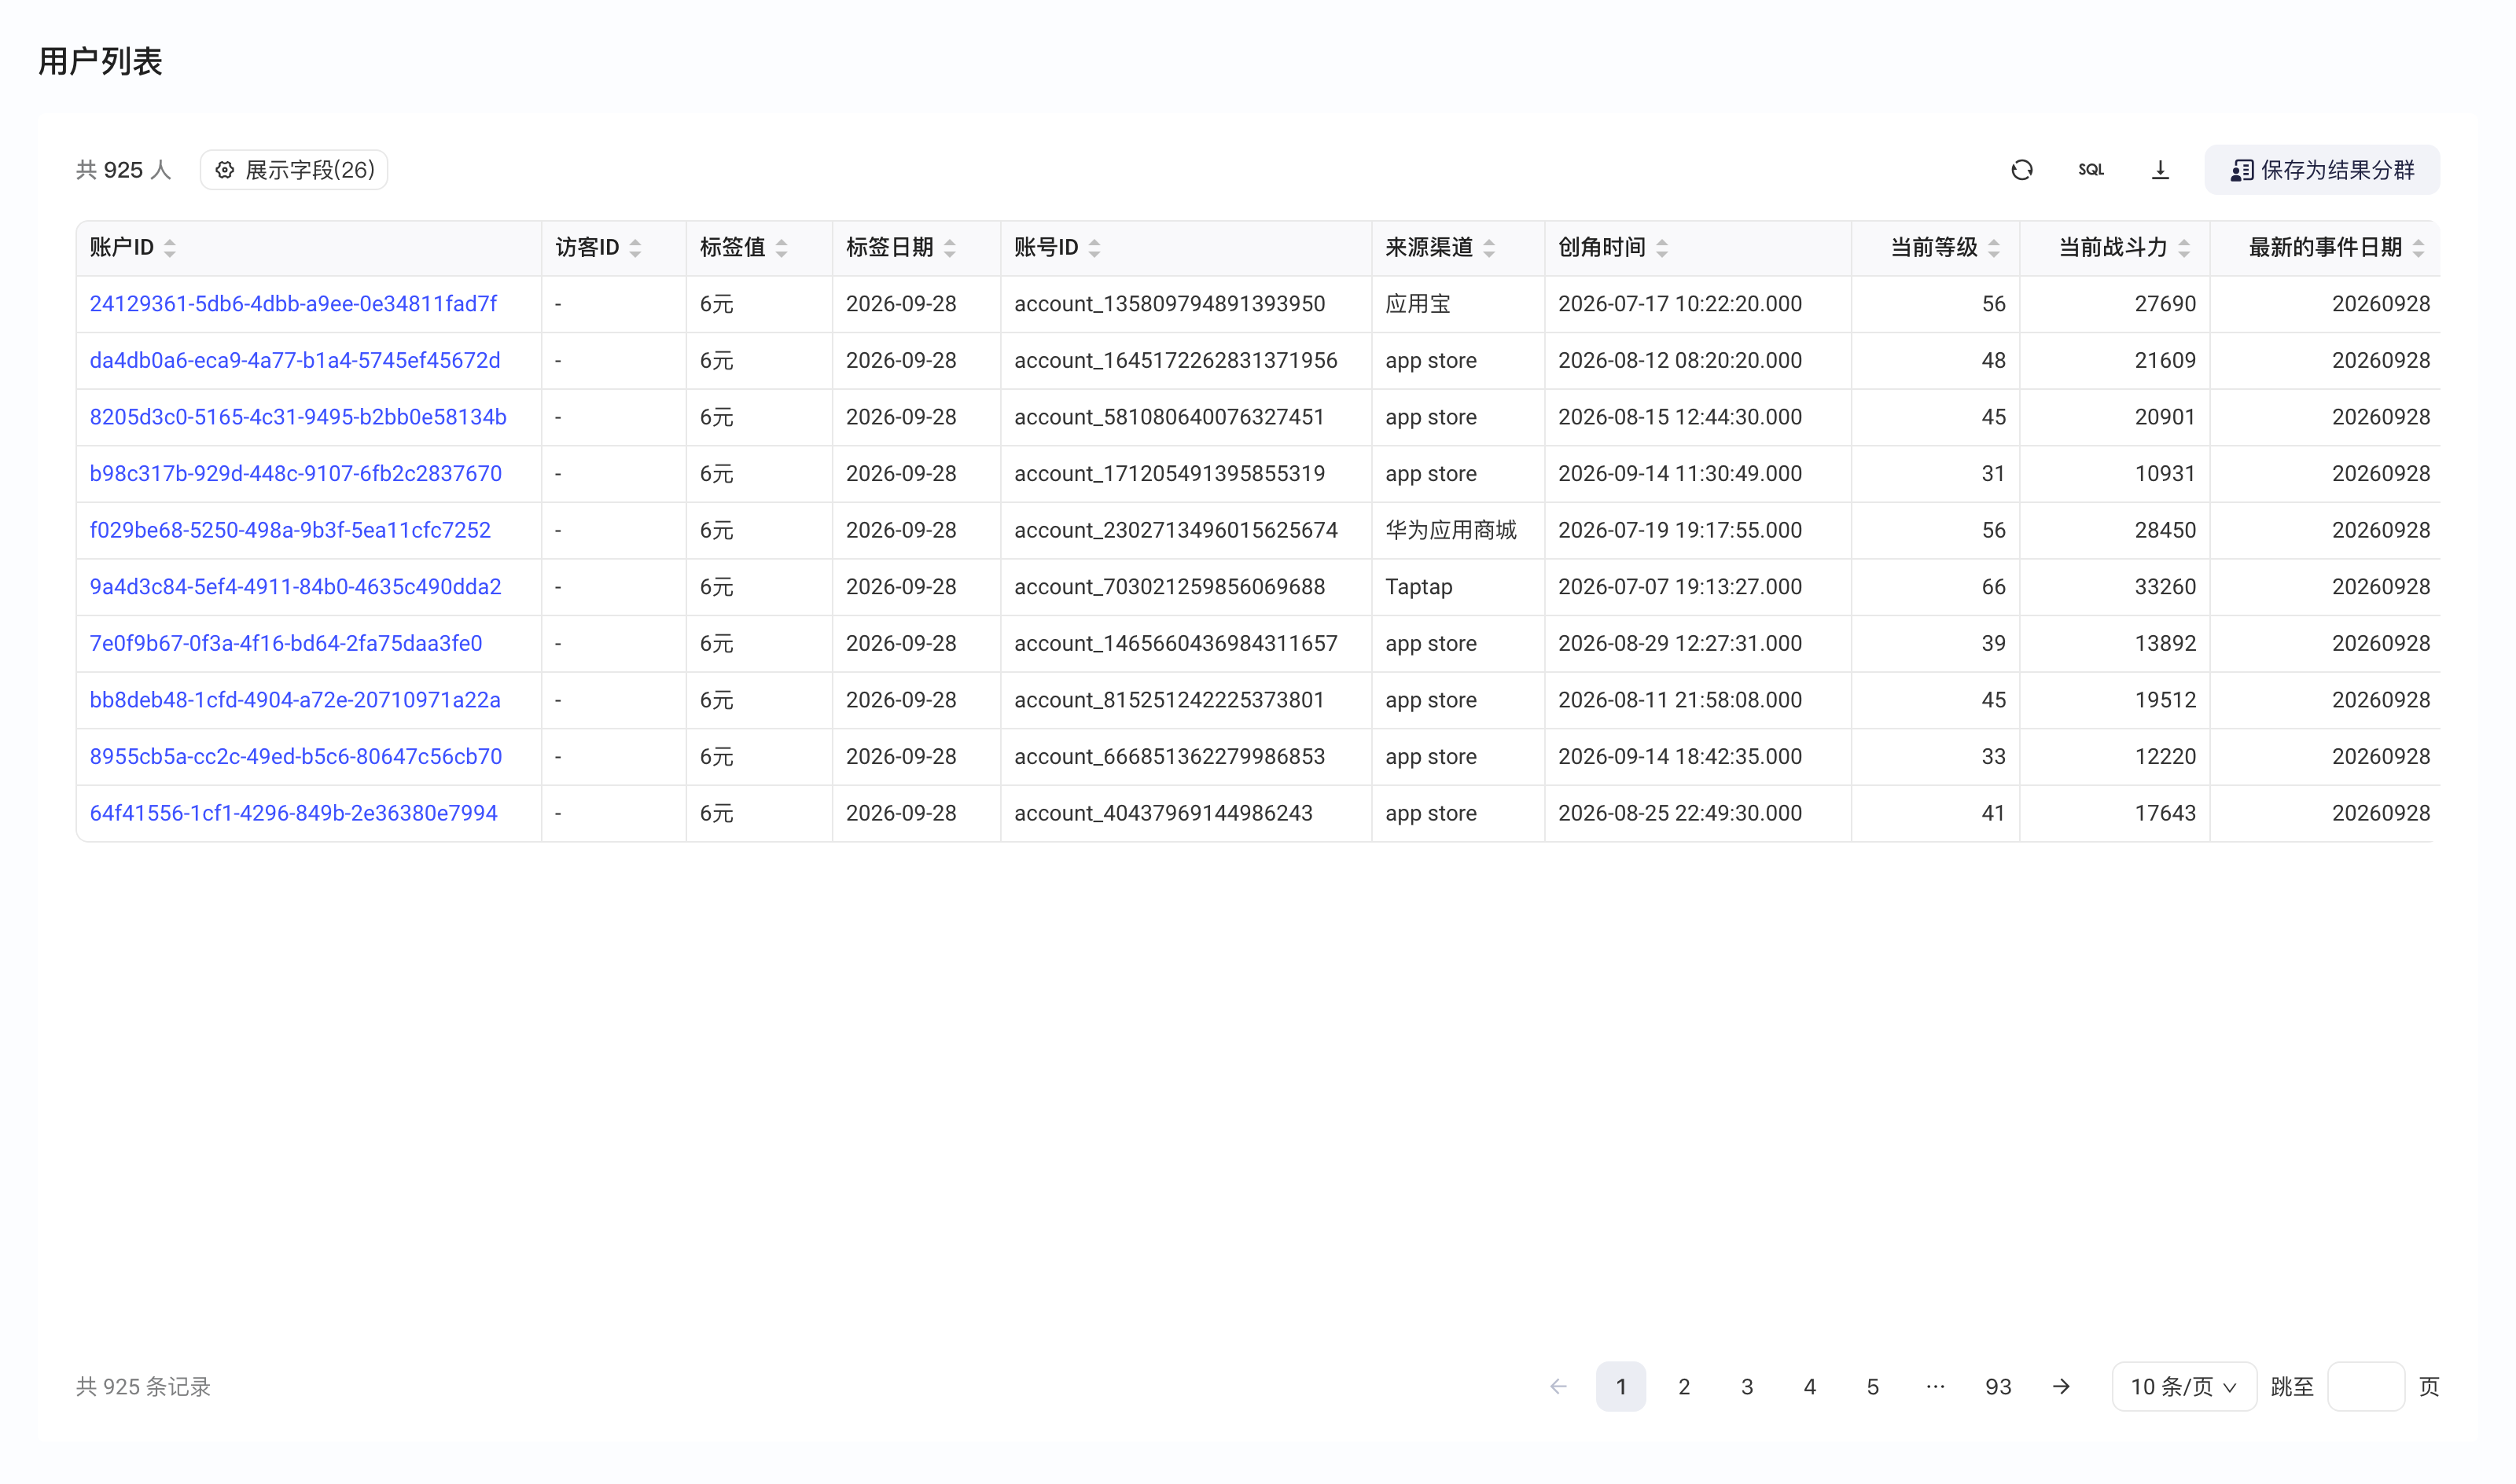Open user bb8deb48-1cfd-4904-a72e-20710971a22a
The width and height of the screenshot is (2516, 1484).
click(x=295, y=700)
